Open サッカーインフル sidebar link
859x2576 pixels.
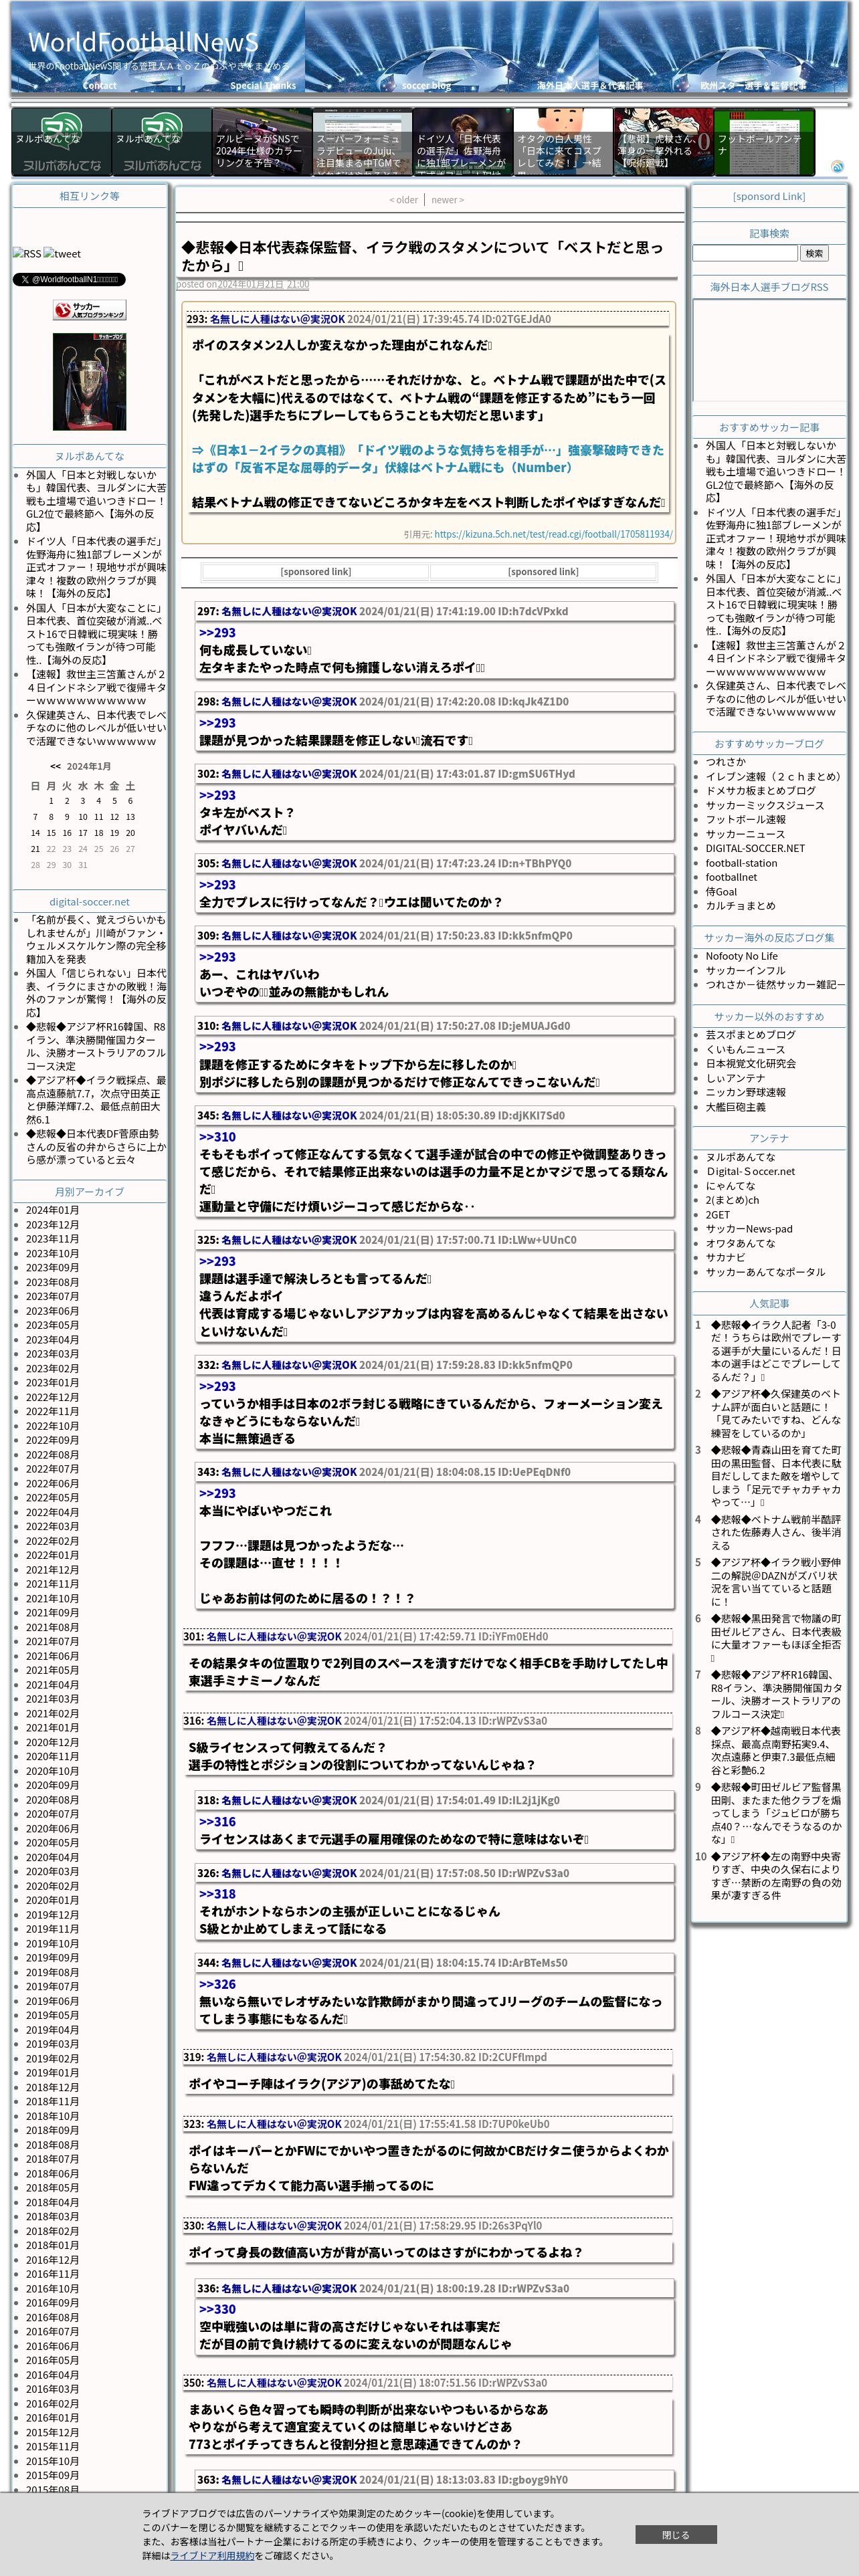pos(746,970)
